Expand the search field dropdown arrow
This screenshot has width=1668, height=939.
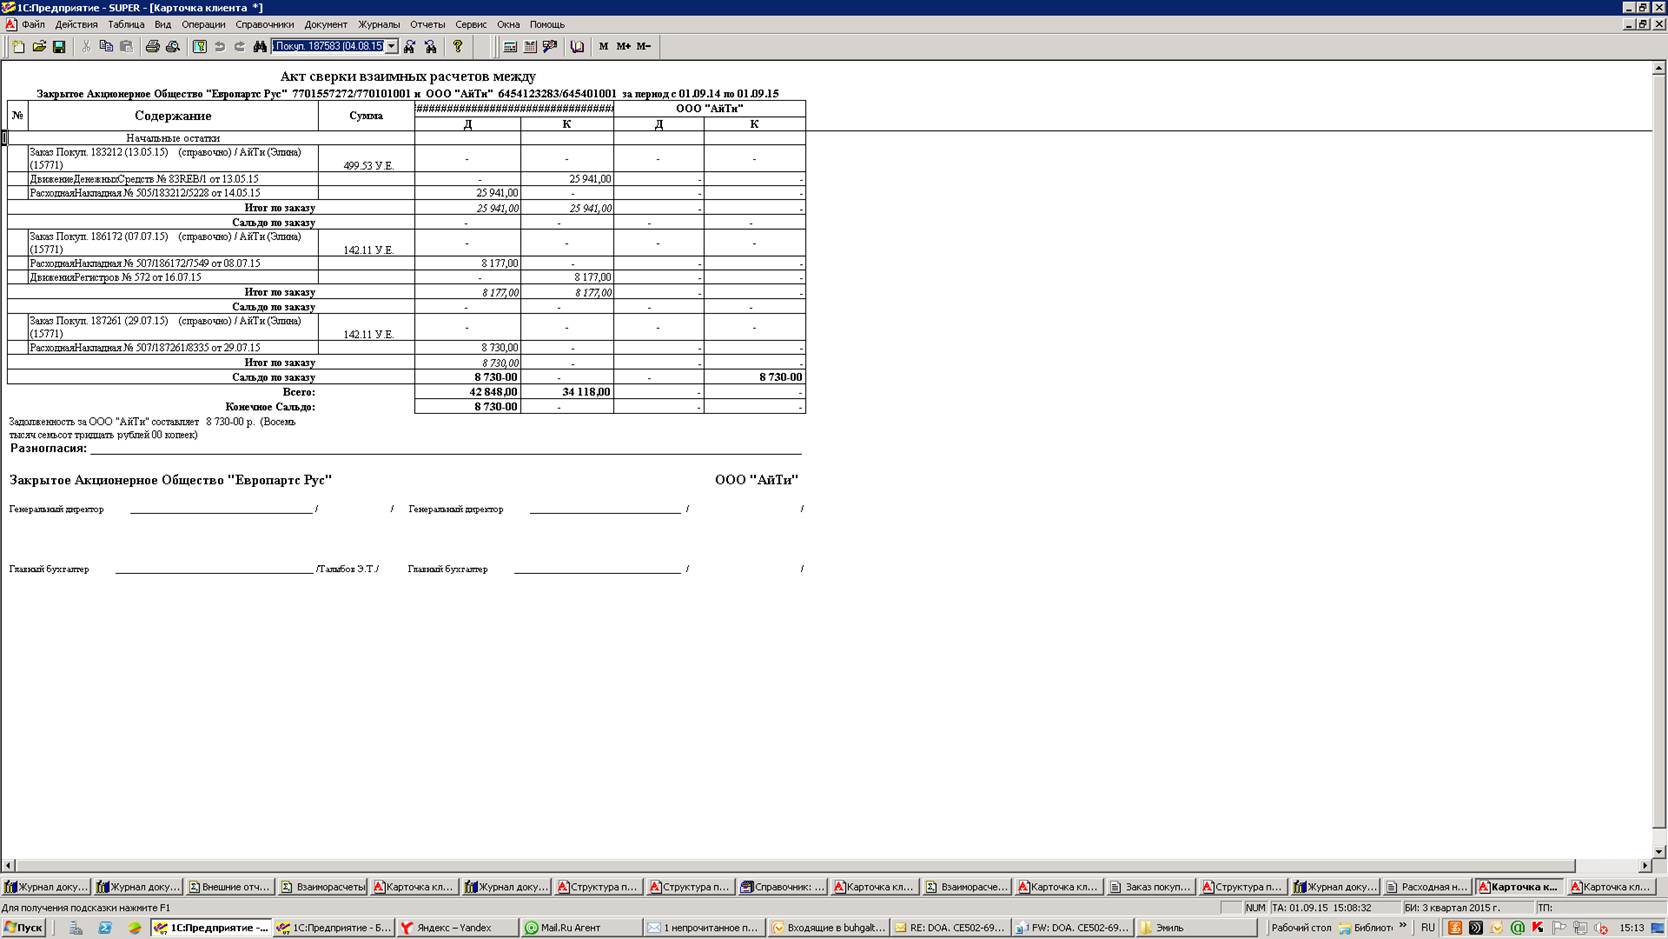tap(392, 47)
